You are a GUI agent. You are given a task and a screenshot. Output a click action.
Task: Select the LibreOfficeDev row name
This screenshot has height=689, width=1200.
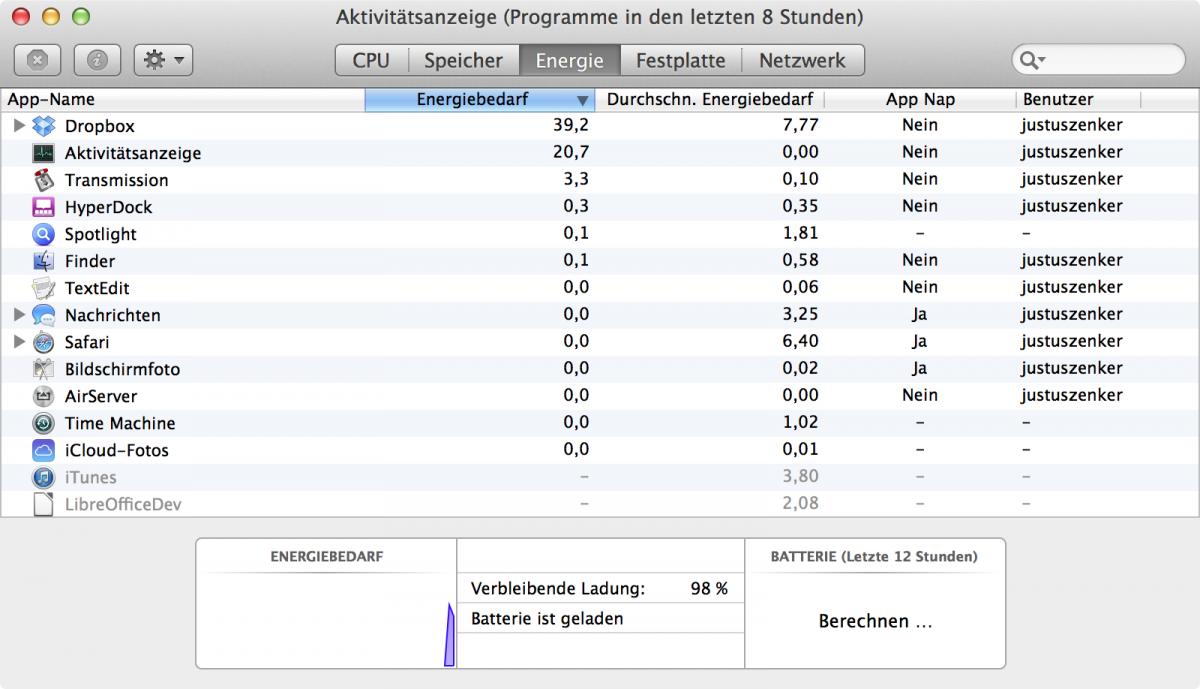(x=123, y=504)
